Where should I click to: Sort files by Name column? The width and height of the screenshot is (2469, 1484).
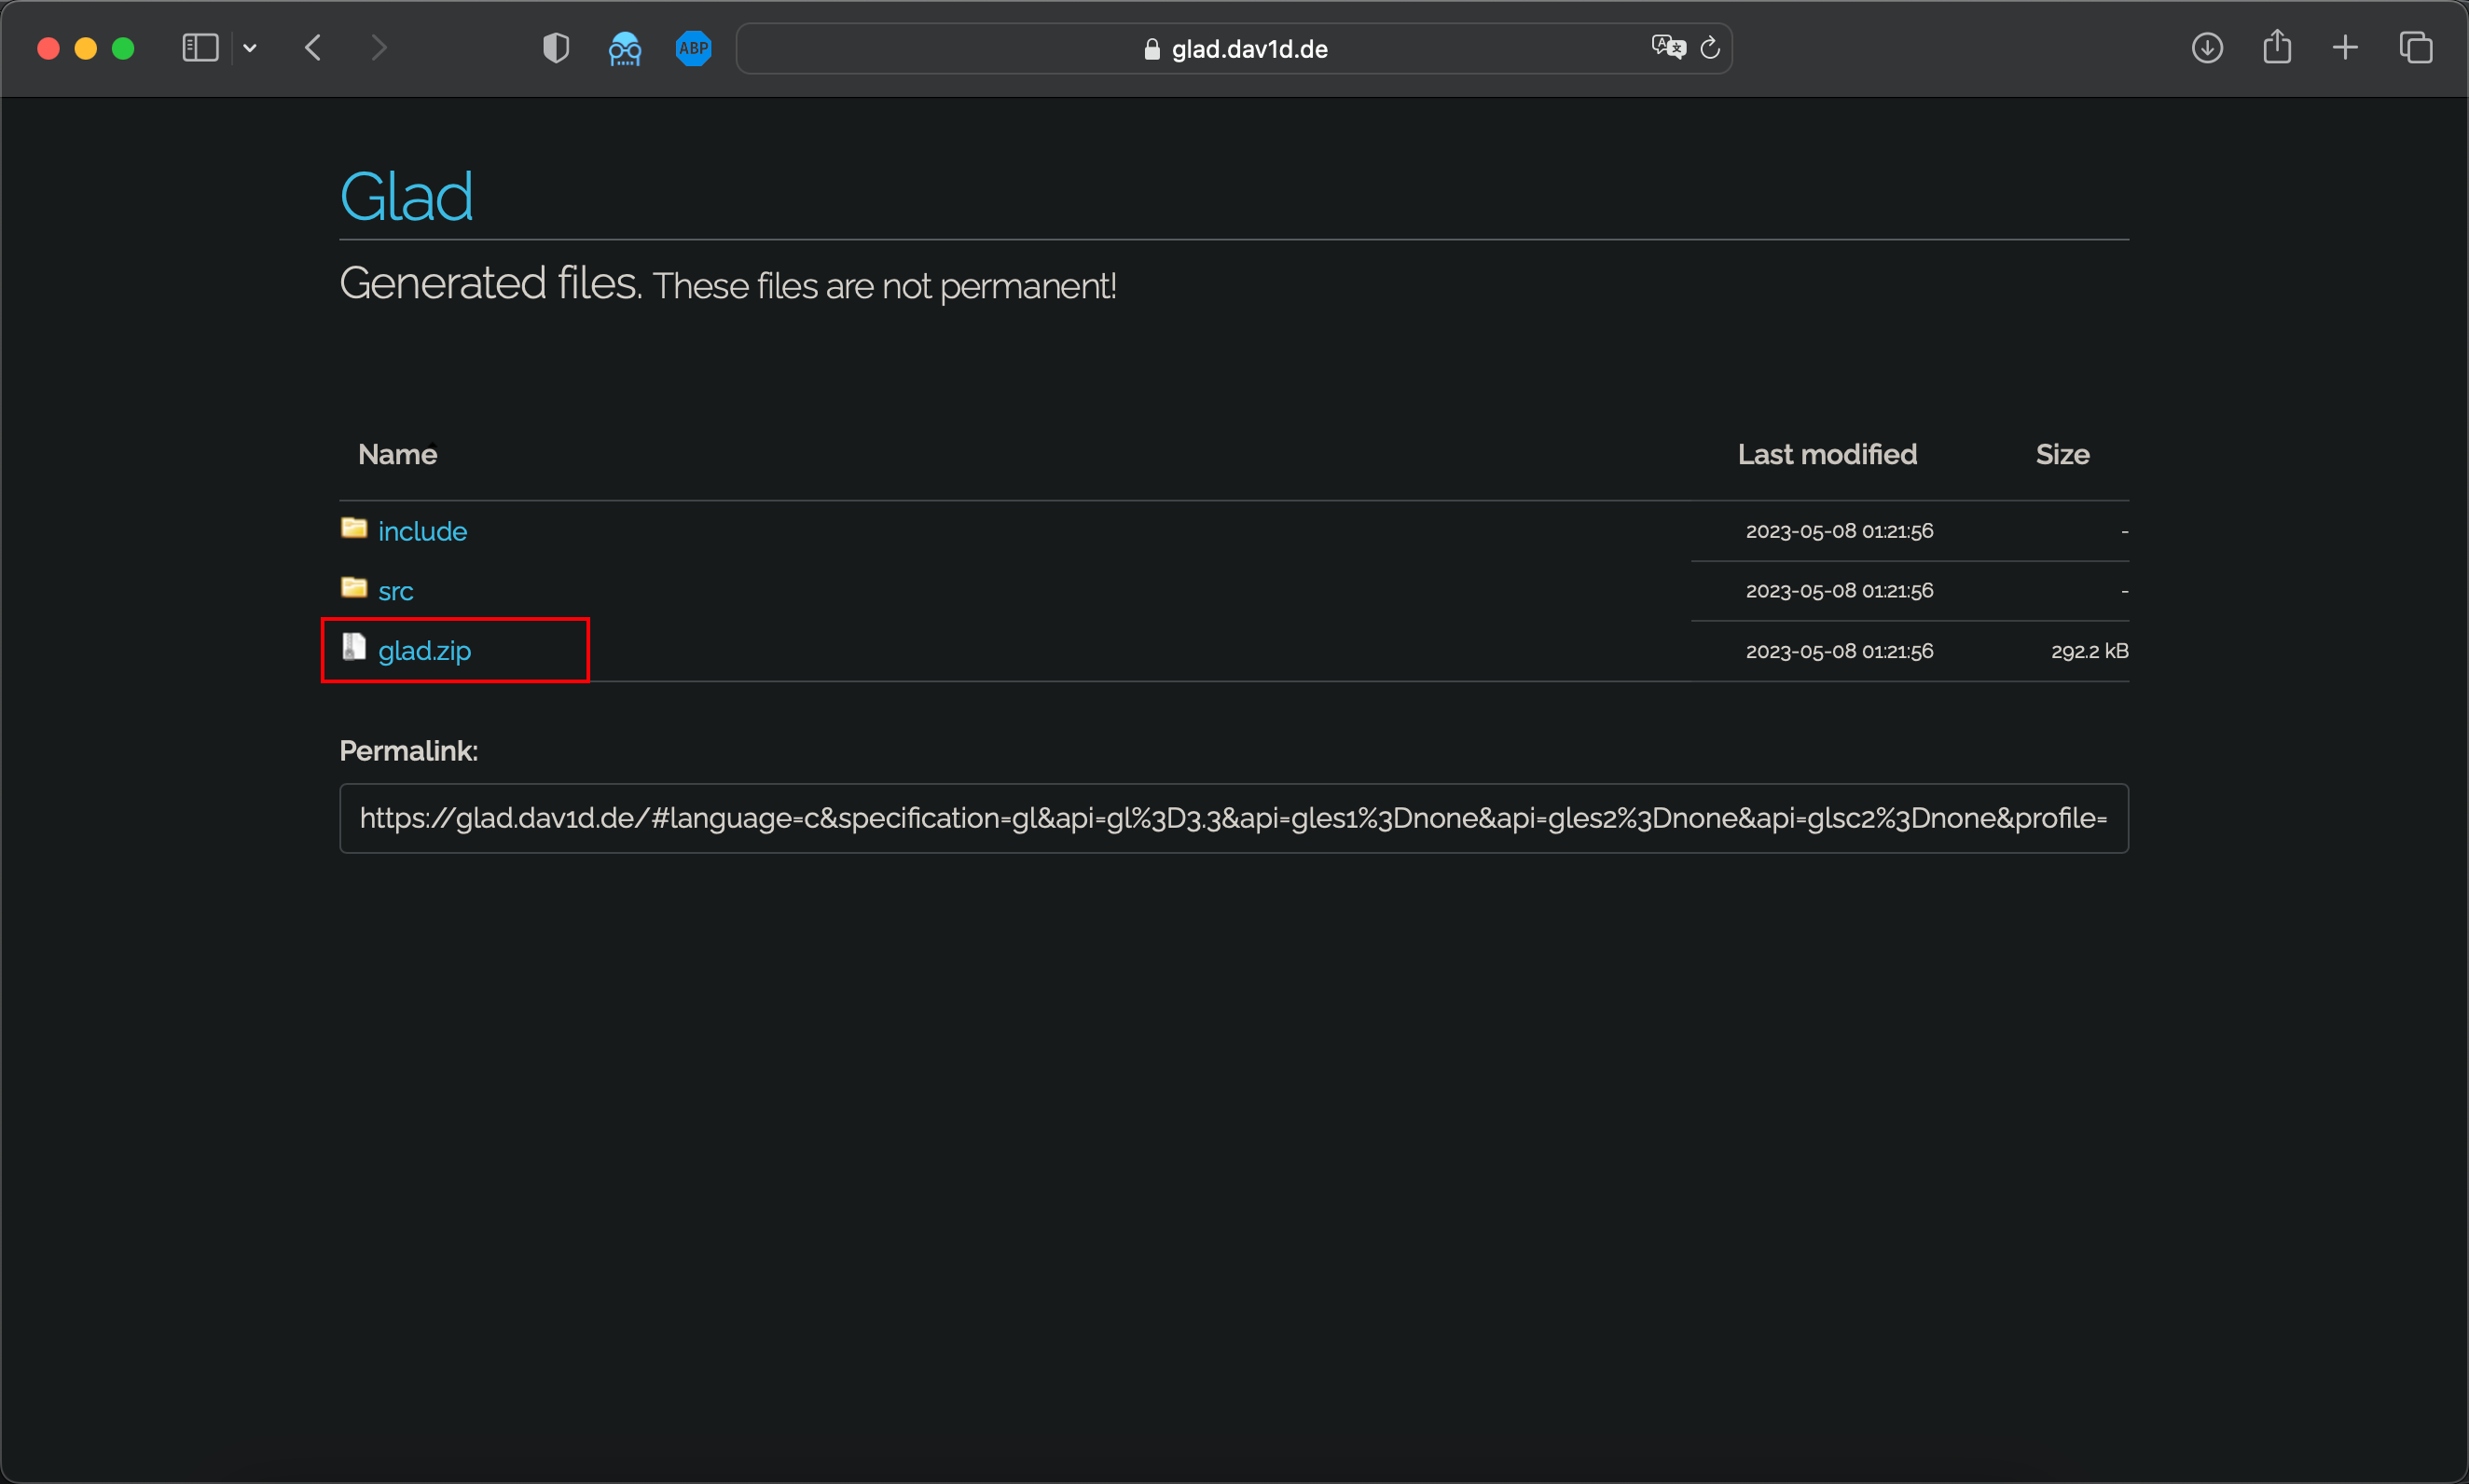[x=397, y=455]
